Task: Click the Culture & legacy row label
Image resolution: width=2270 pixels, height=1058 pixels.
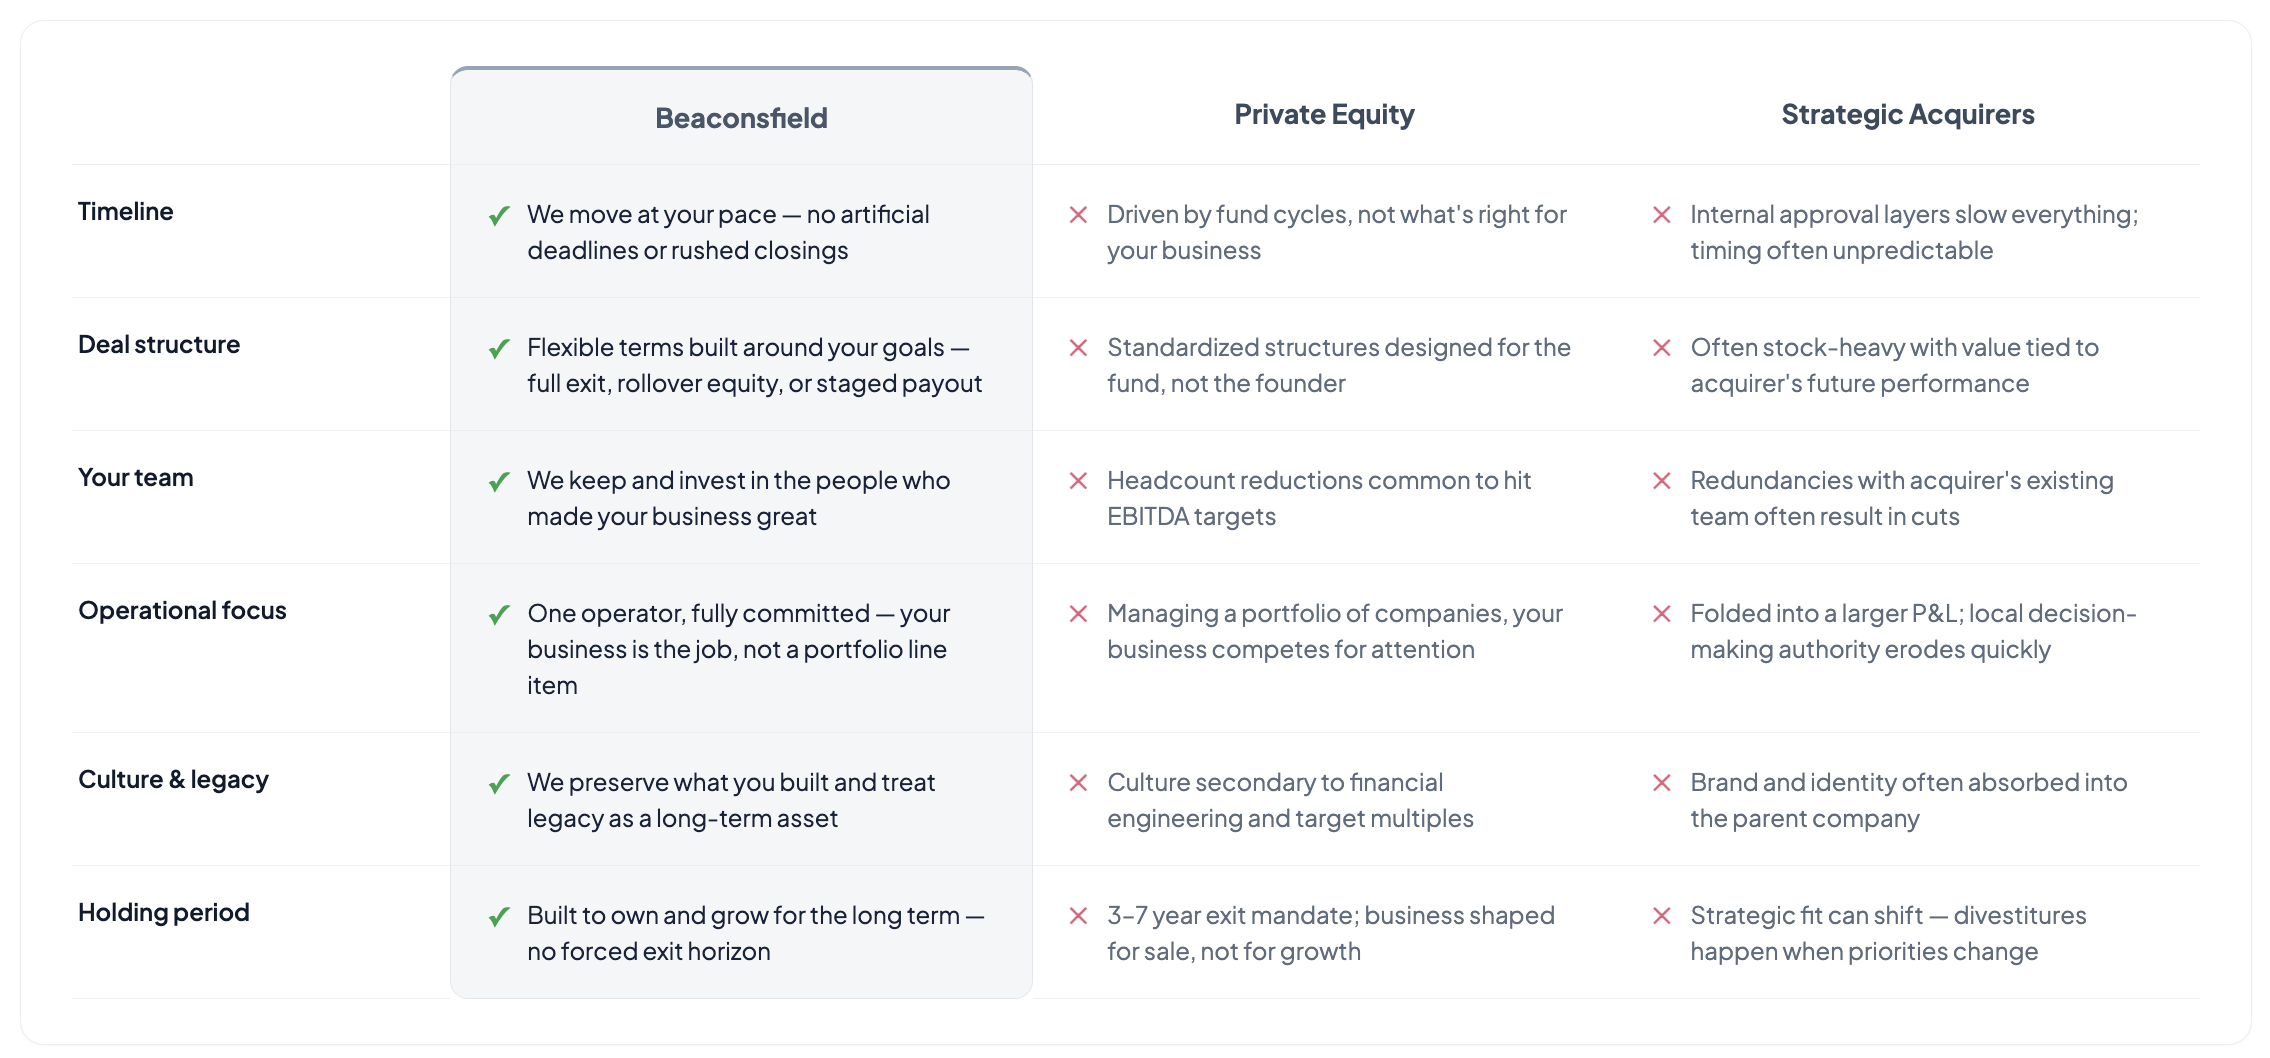Action: (x=173, y=780)
